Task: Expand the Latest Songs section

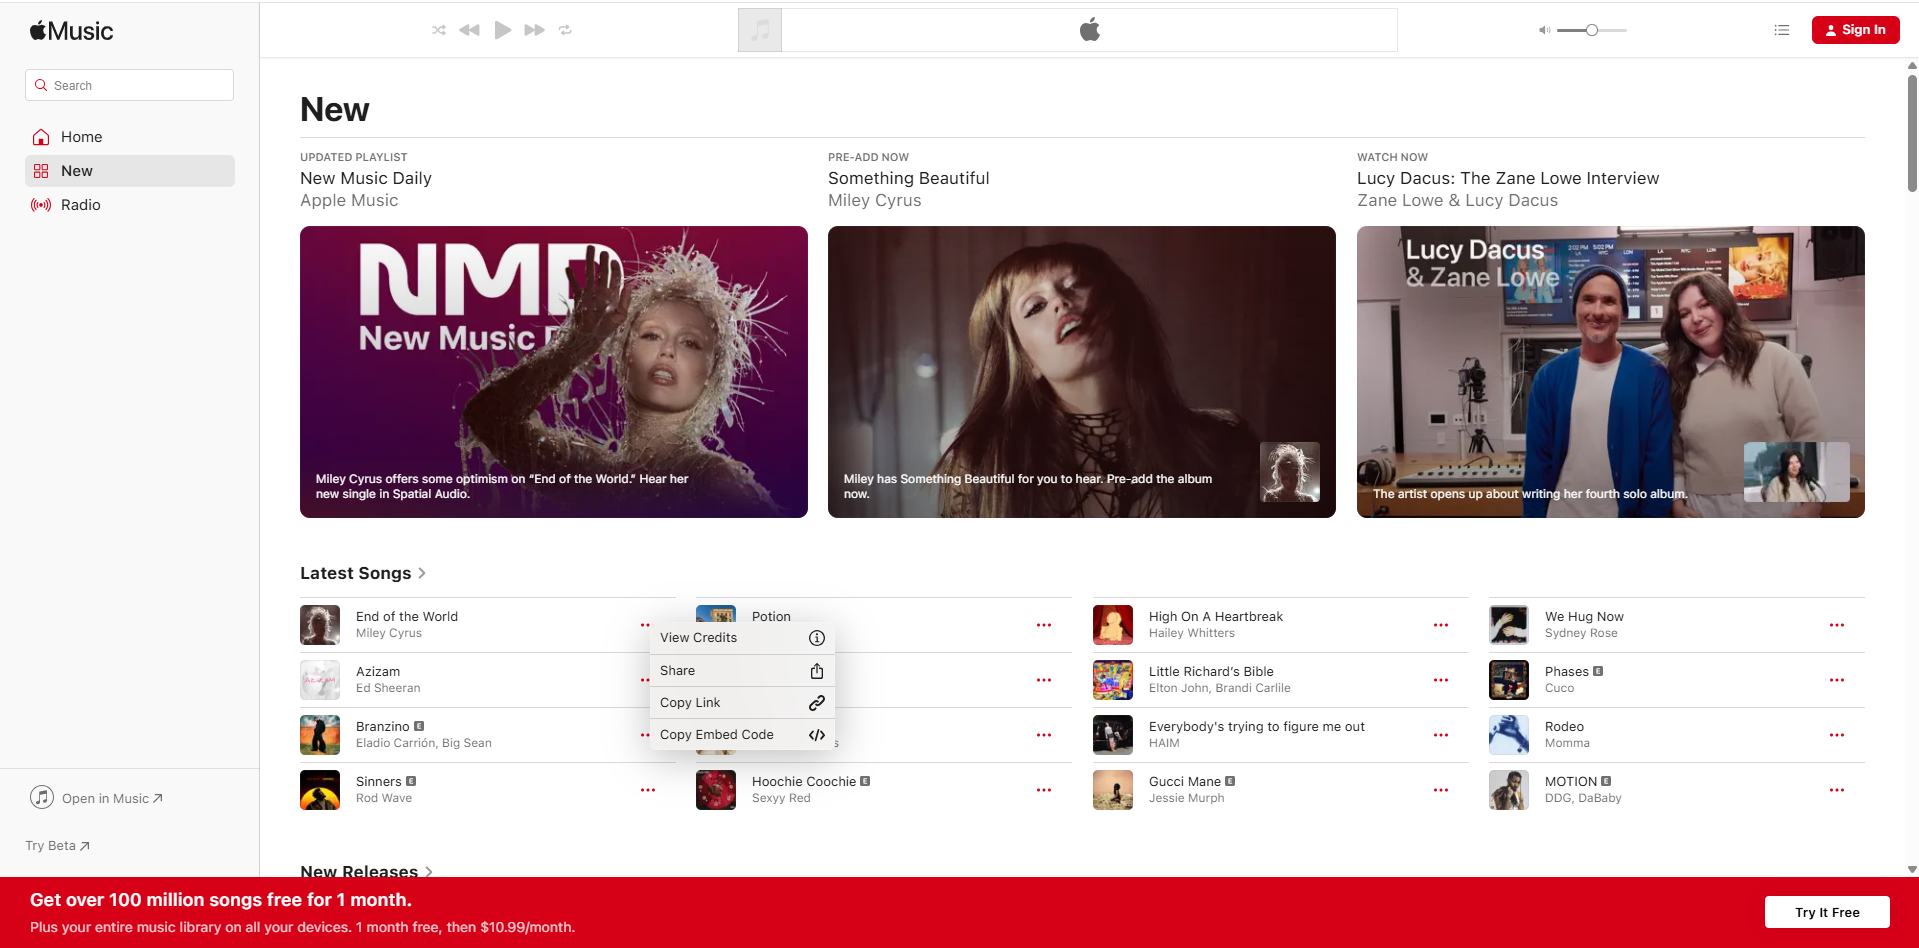Action: pos(364,573)
